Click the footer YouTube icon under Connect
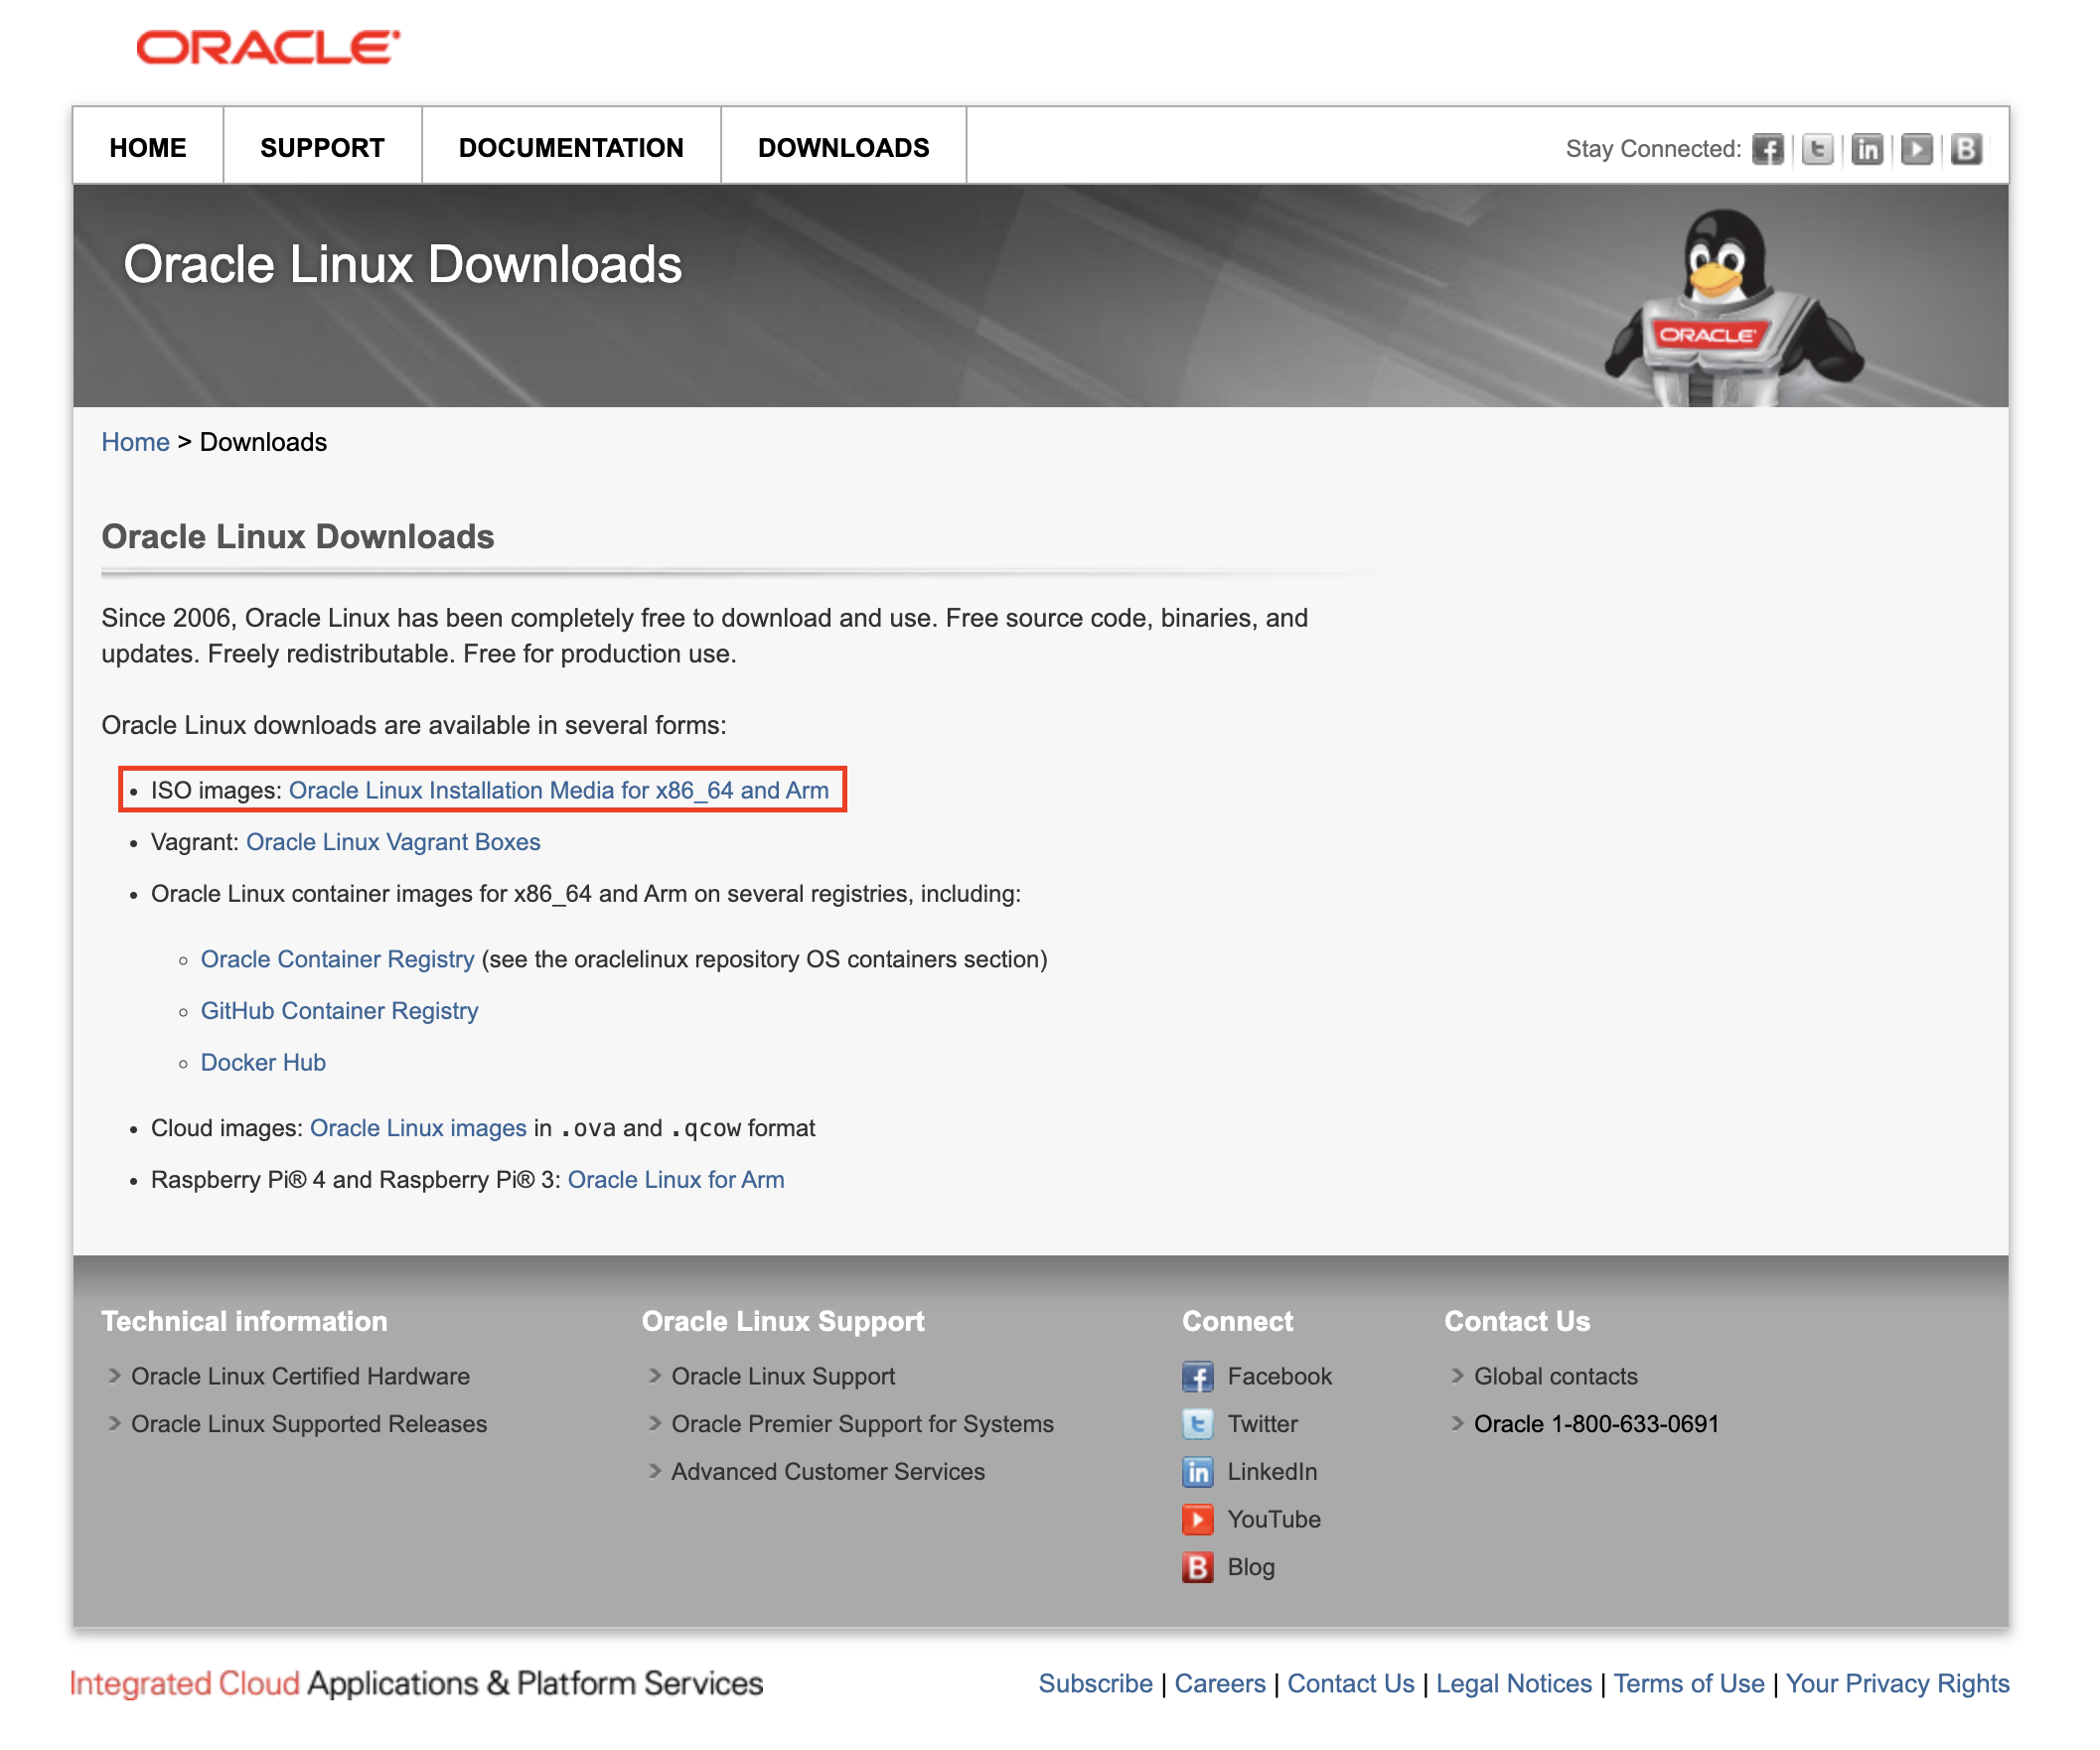The width and height of the screenshot is (2100, 1750). point(1197,1520)
